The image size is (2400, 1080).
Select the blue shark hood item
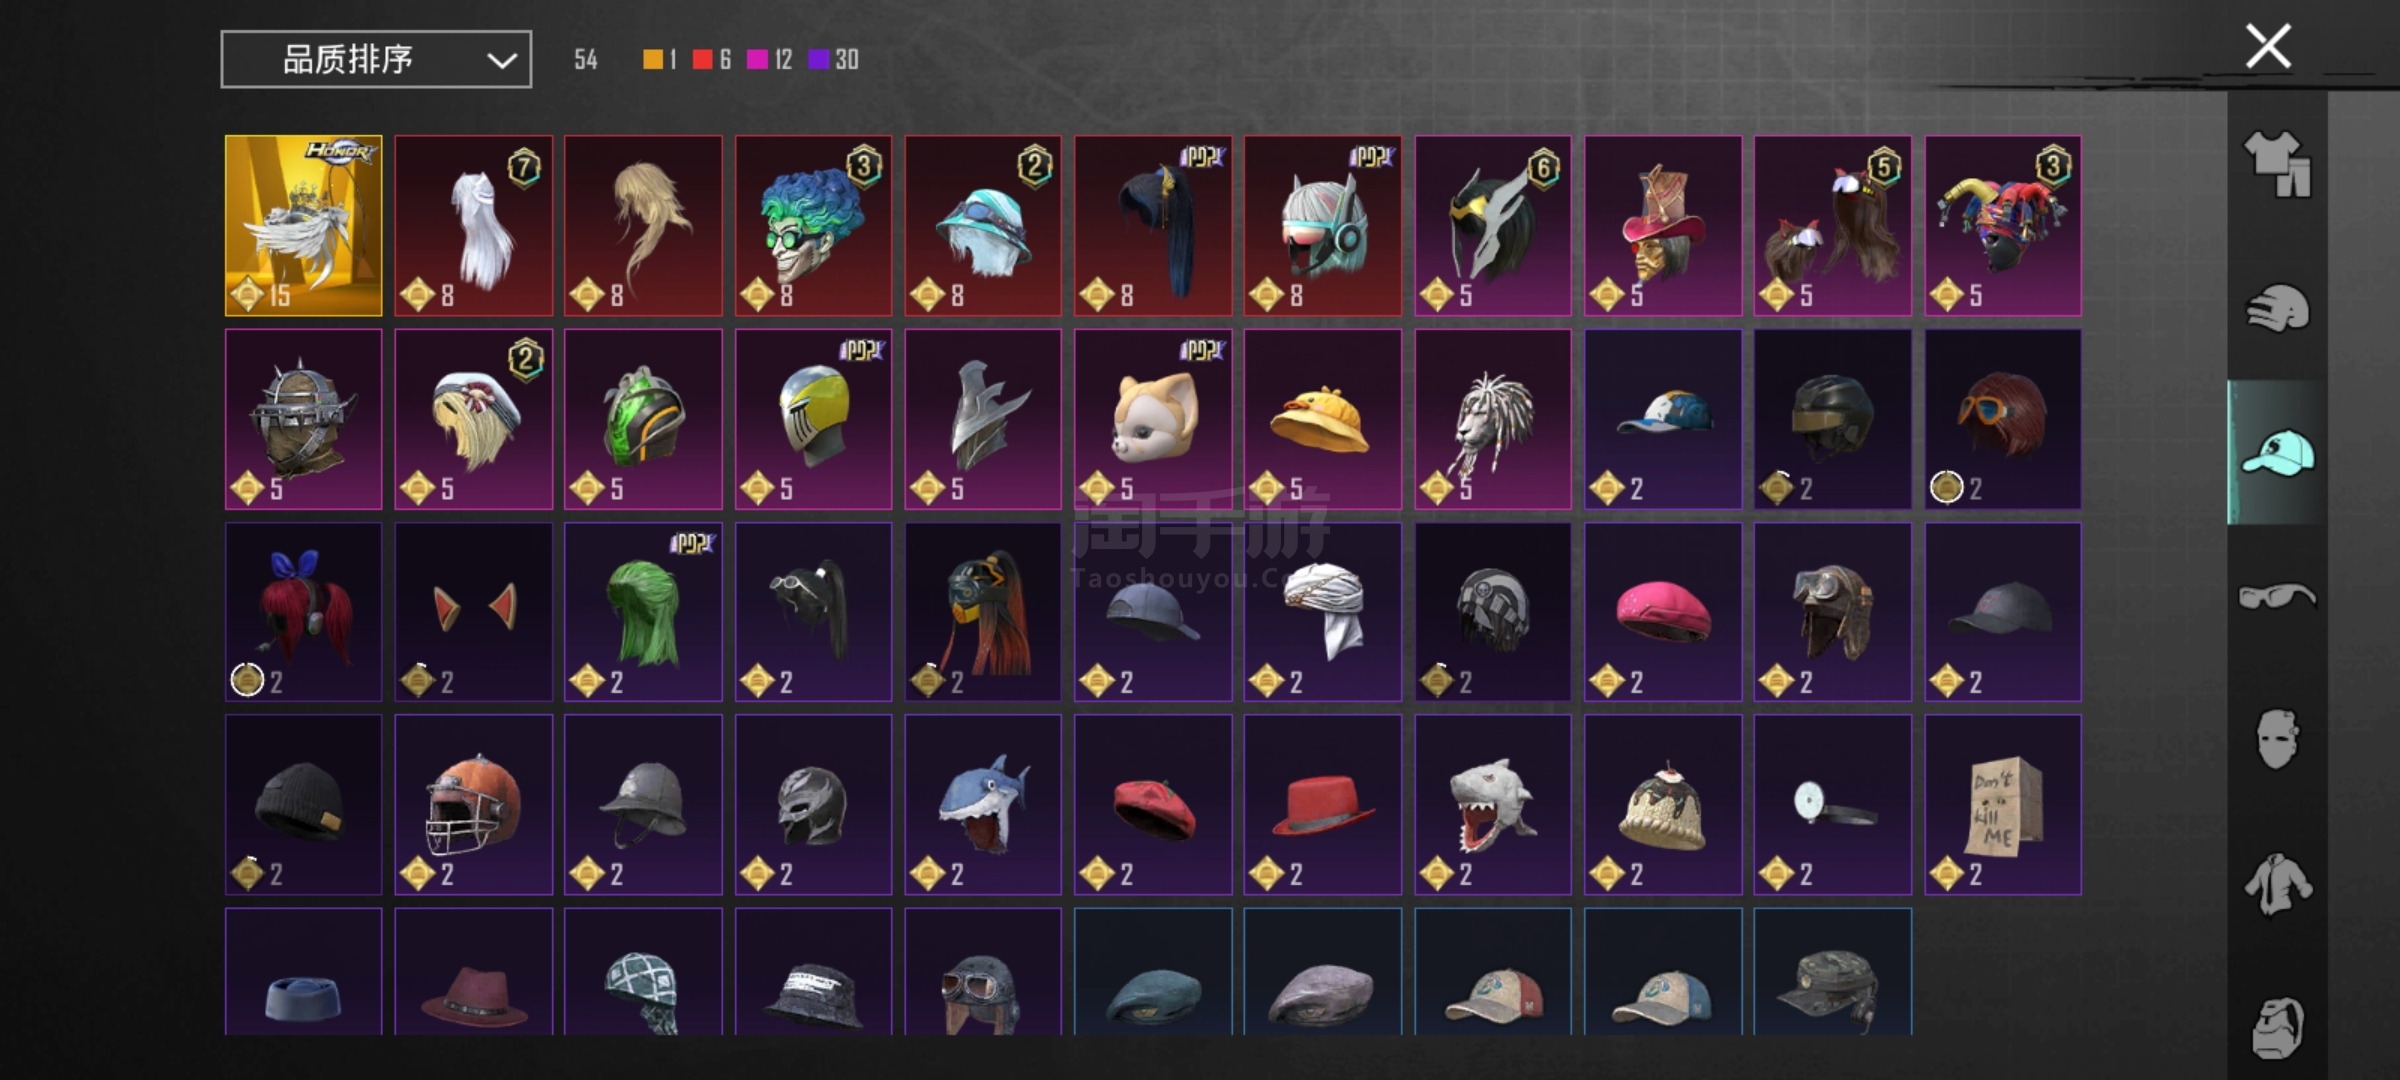coord(983,804)
